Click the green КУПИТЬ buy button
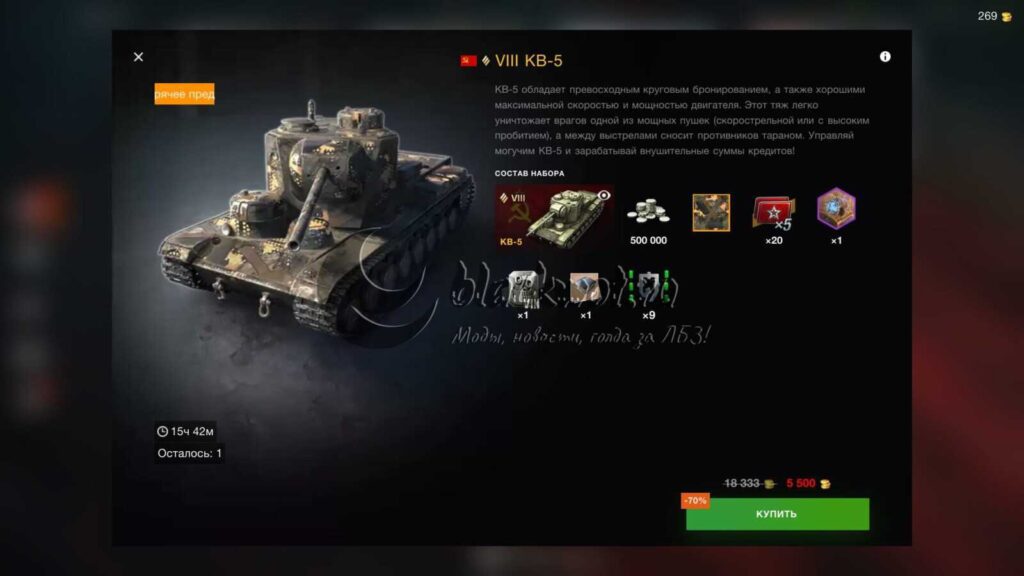The width and height of the screenshot is (1024, 576). pos(777,514)
